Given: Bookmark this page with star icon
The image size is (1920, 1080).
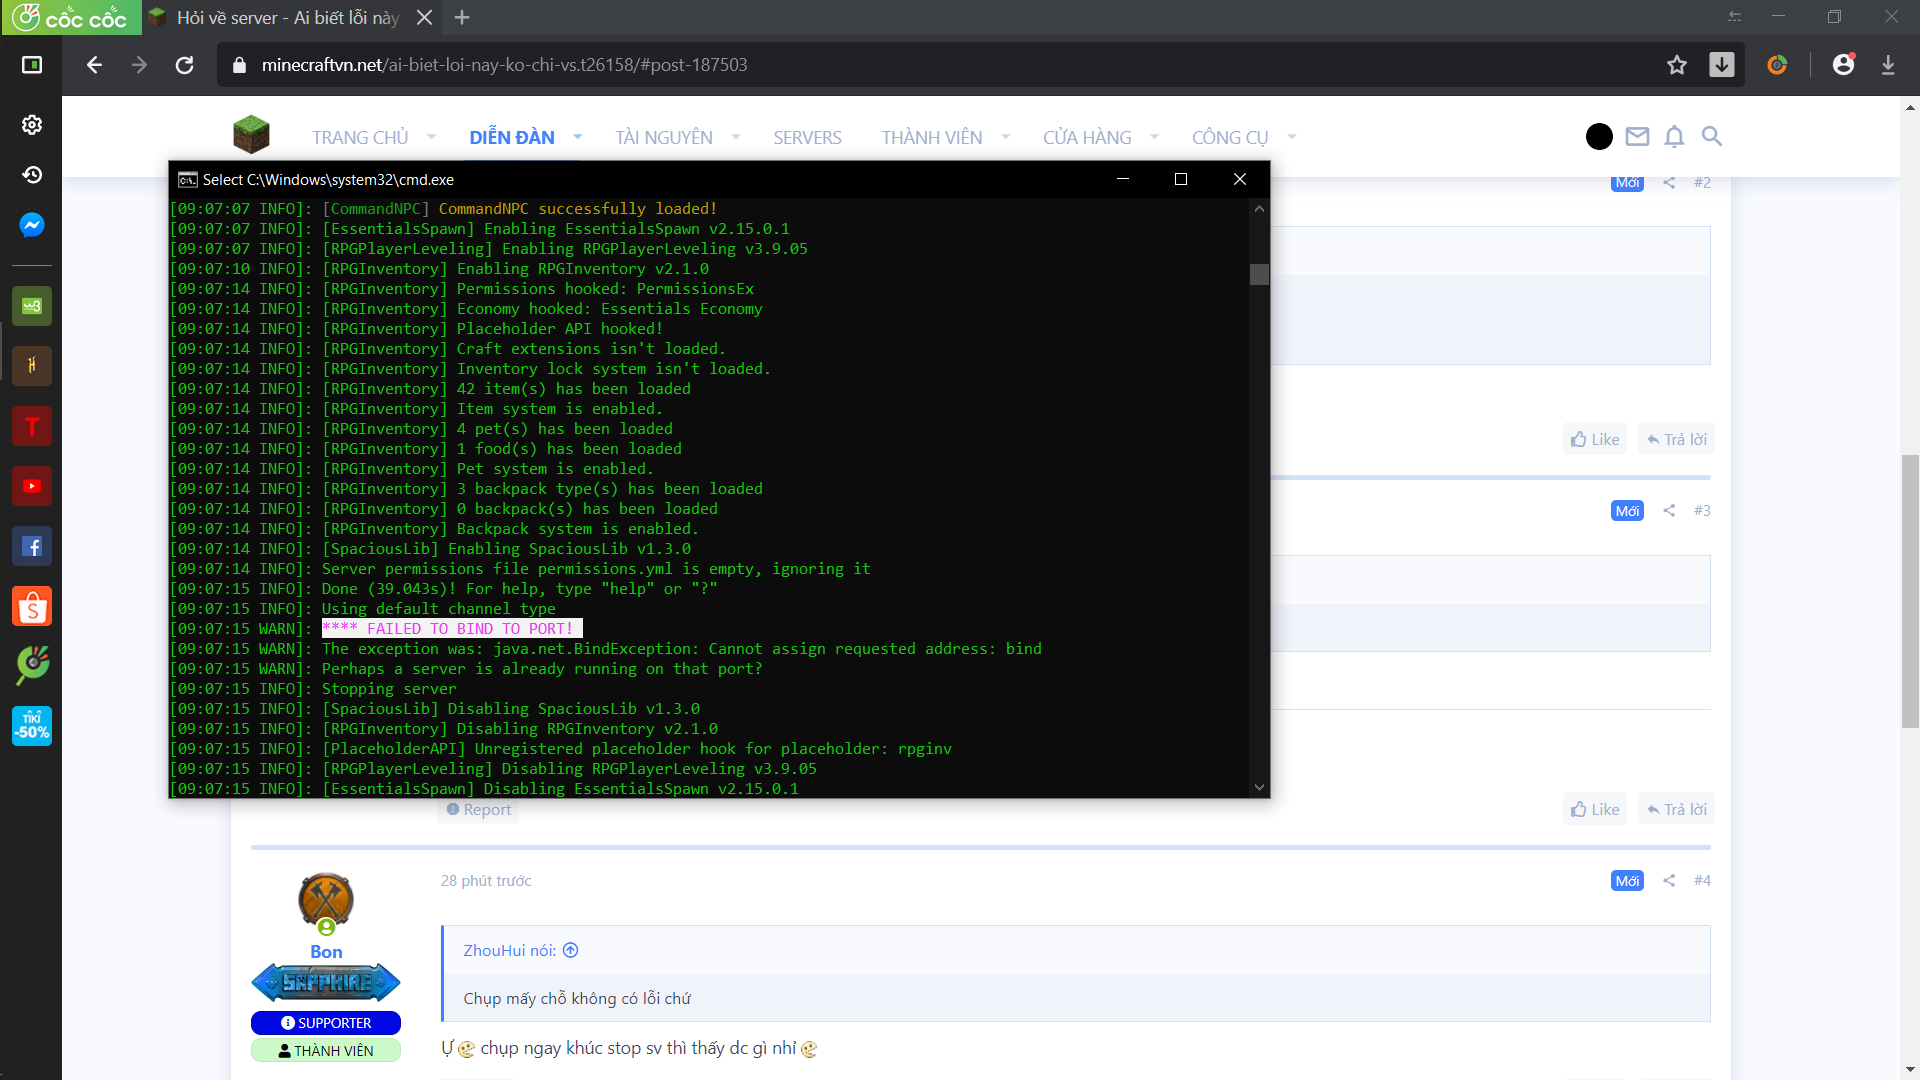Looking at the screenshot, I should (x=1677, y=65).
